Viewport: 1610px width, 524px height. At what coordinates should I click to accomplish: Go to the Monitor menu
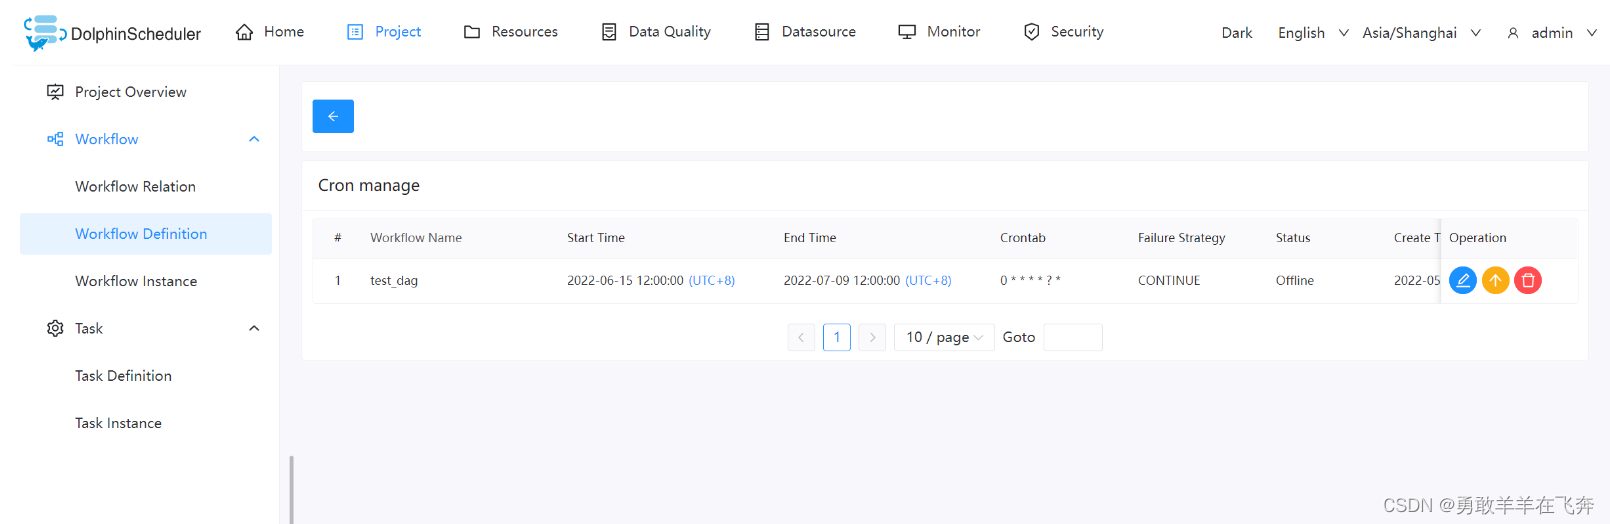pos(939,32)
